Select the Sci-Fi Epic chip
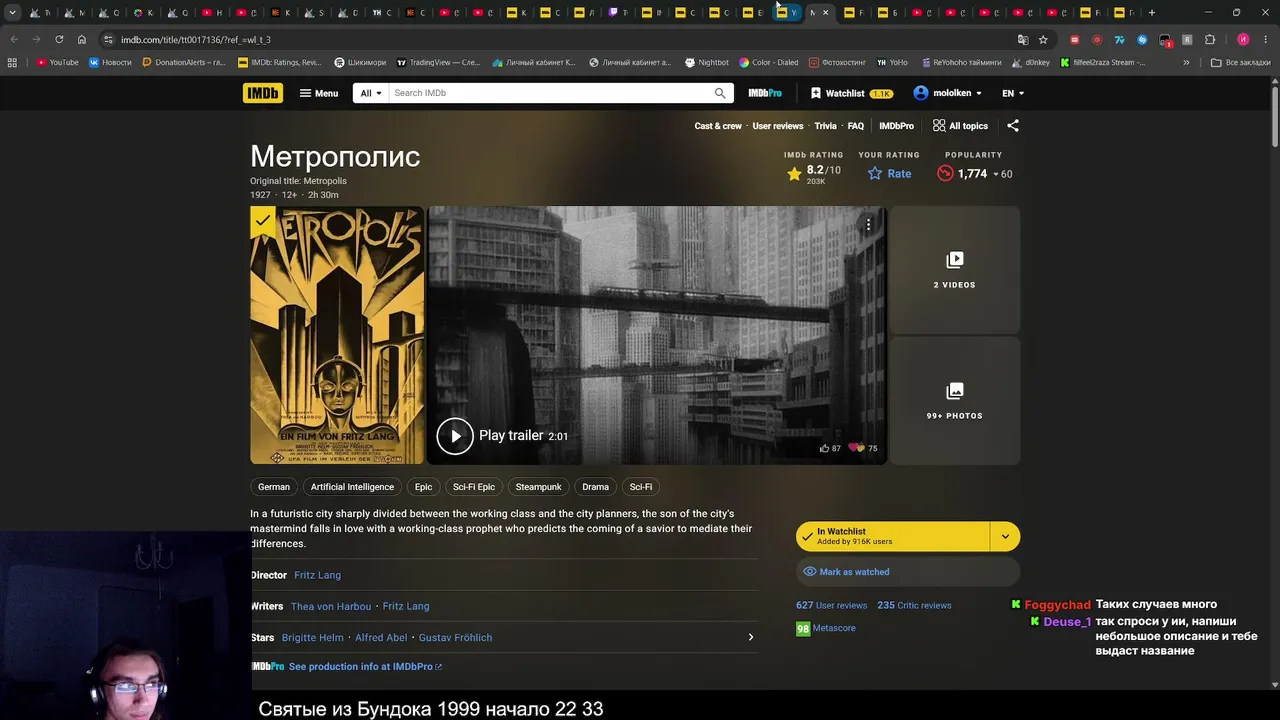This screenshot has width=1280, height=720. click(474, 487)
